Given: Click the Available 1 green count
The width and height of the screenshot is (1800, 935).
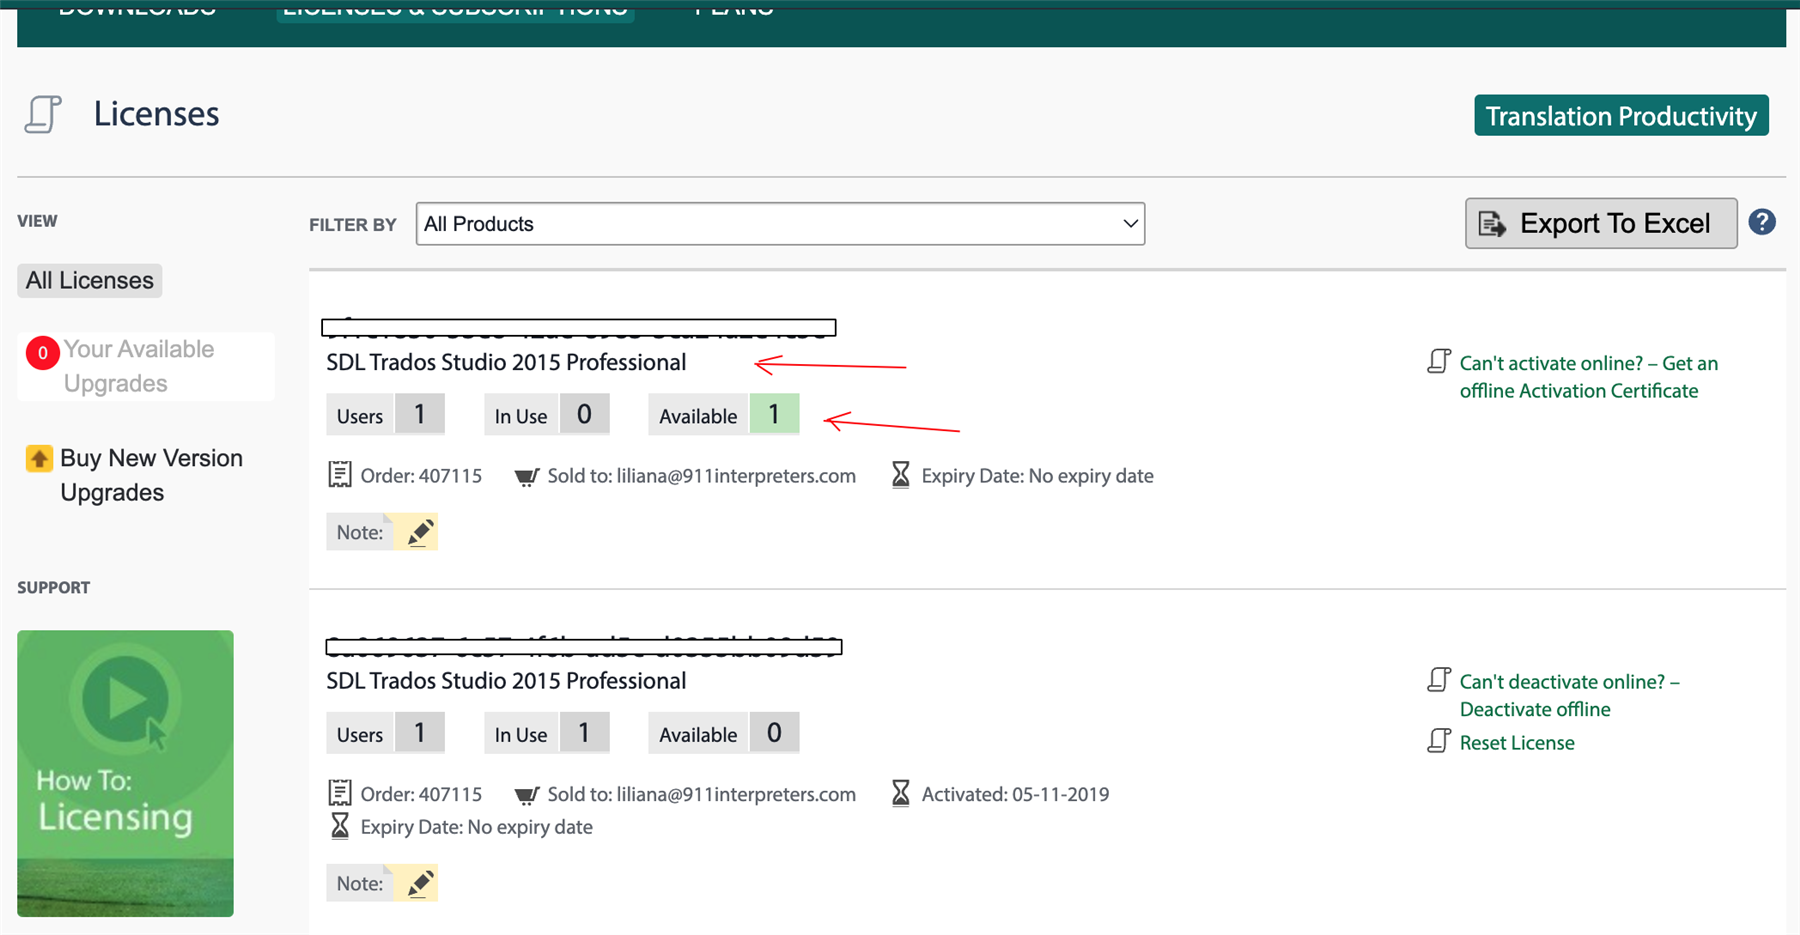Looking at the screenshot, I should click(774, 414).
